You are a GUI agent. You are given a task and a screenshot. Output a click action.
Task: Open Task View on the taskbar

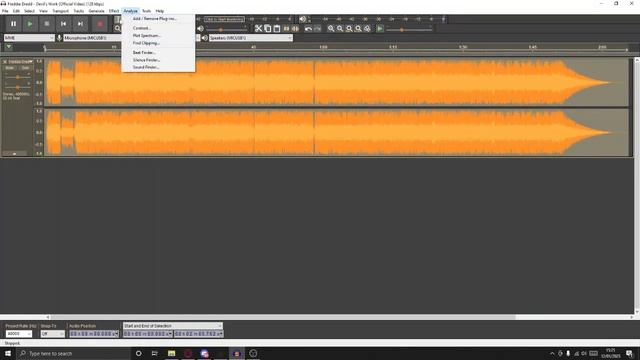[155, 353]
